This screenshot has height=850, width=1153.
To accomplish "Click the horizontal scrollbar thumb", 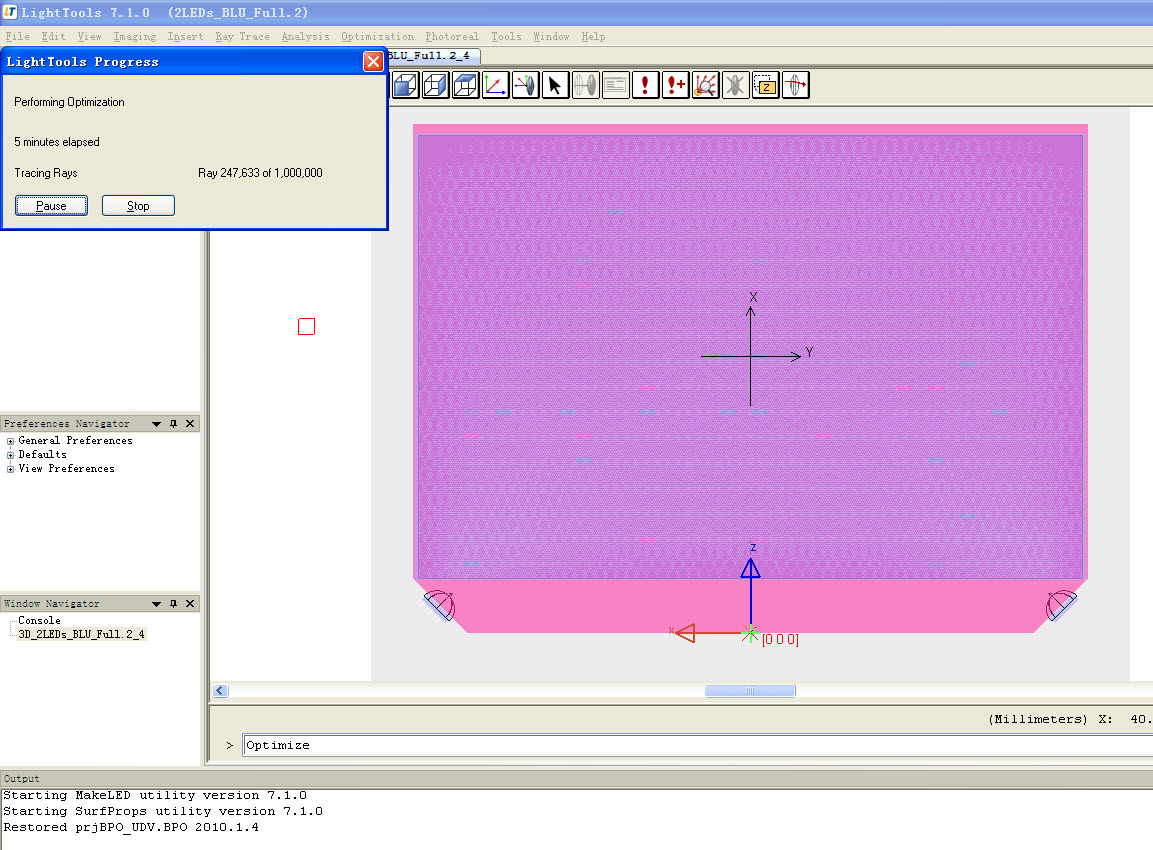I will [x=750, y=690].
